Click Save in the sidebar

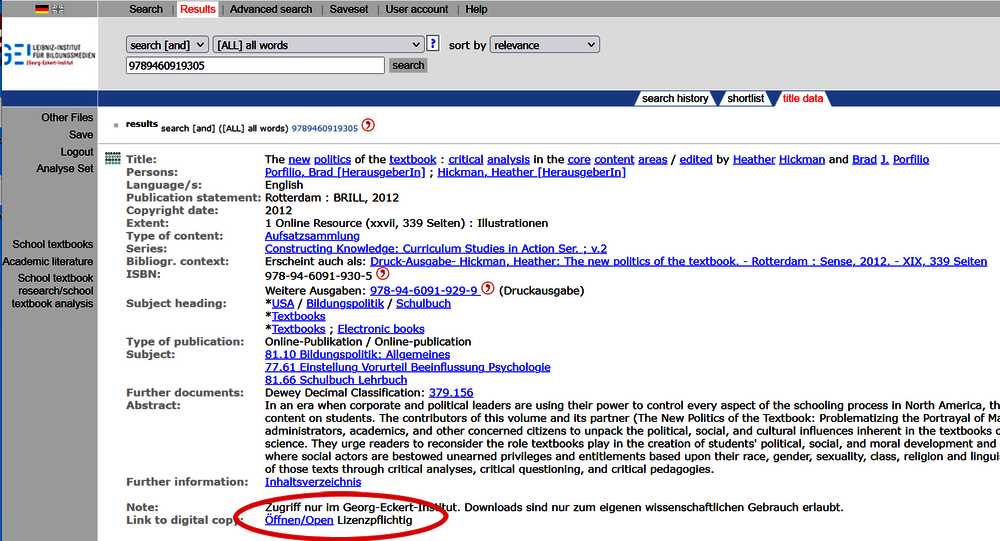81,135
